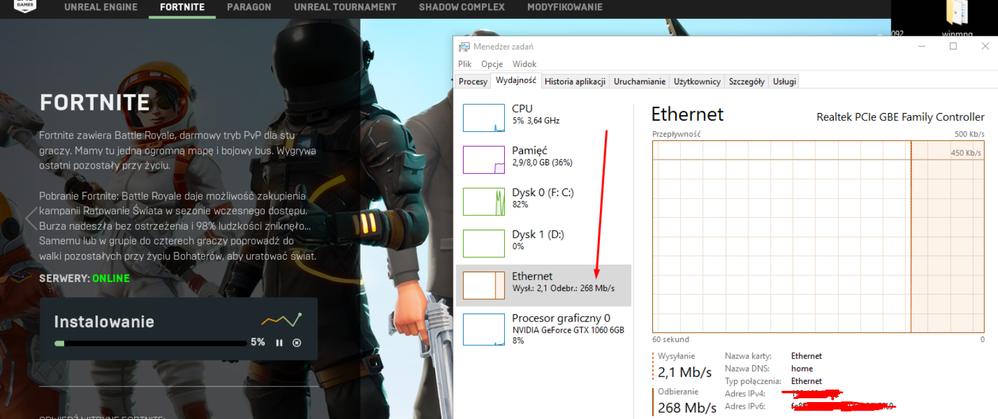Image resolution: width=998 pixels, height=419 pixels.
Task: Switch to the Szczegóły tab
Action: [x=746, y=82]
